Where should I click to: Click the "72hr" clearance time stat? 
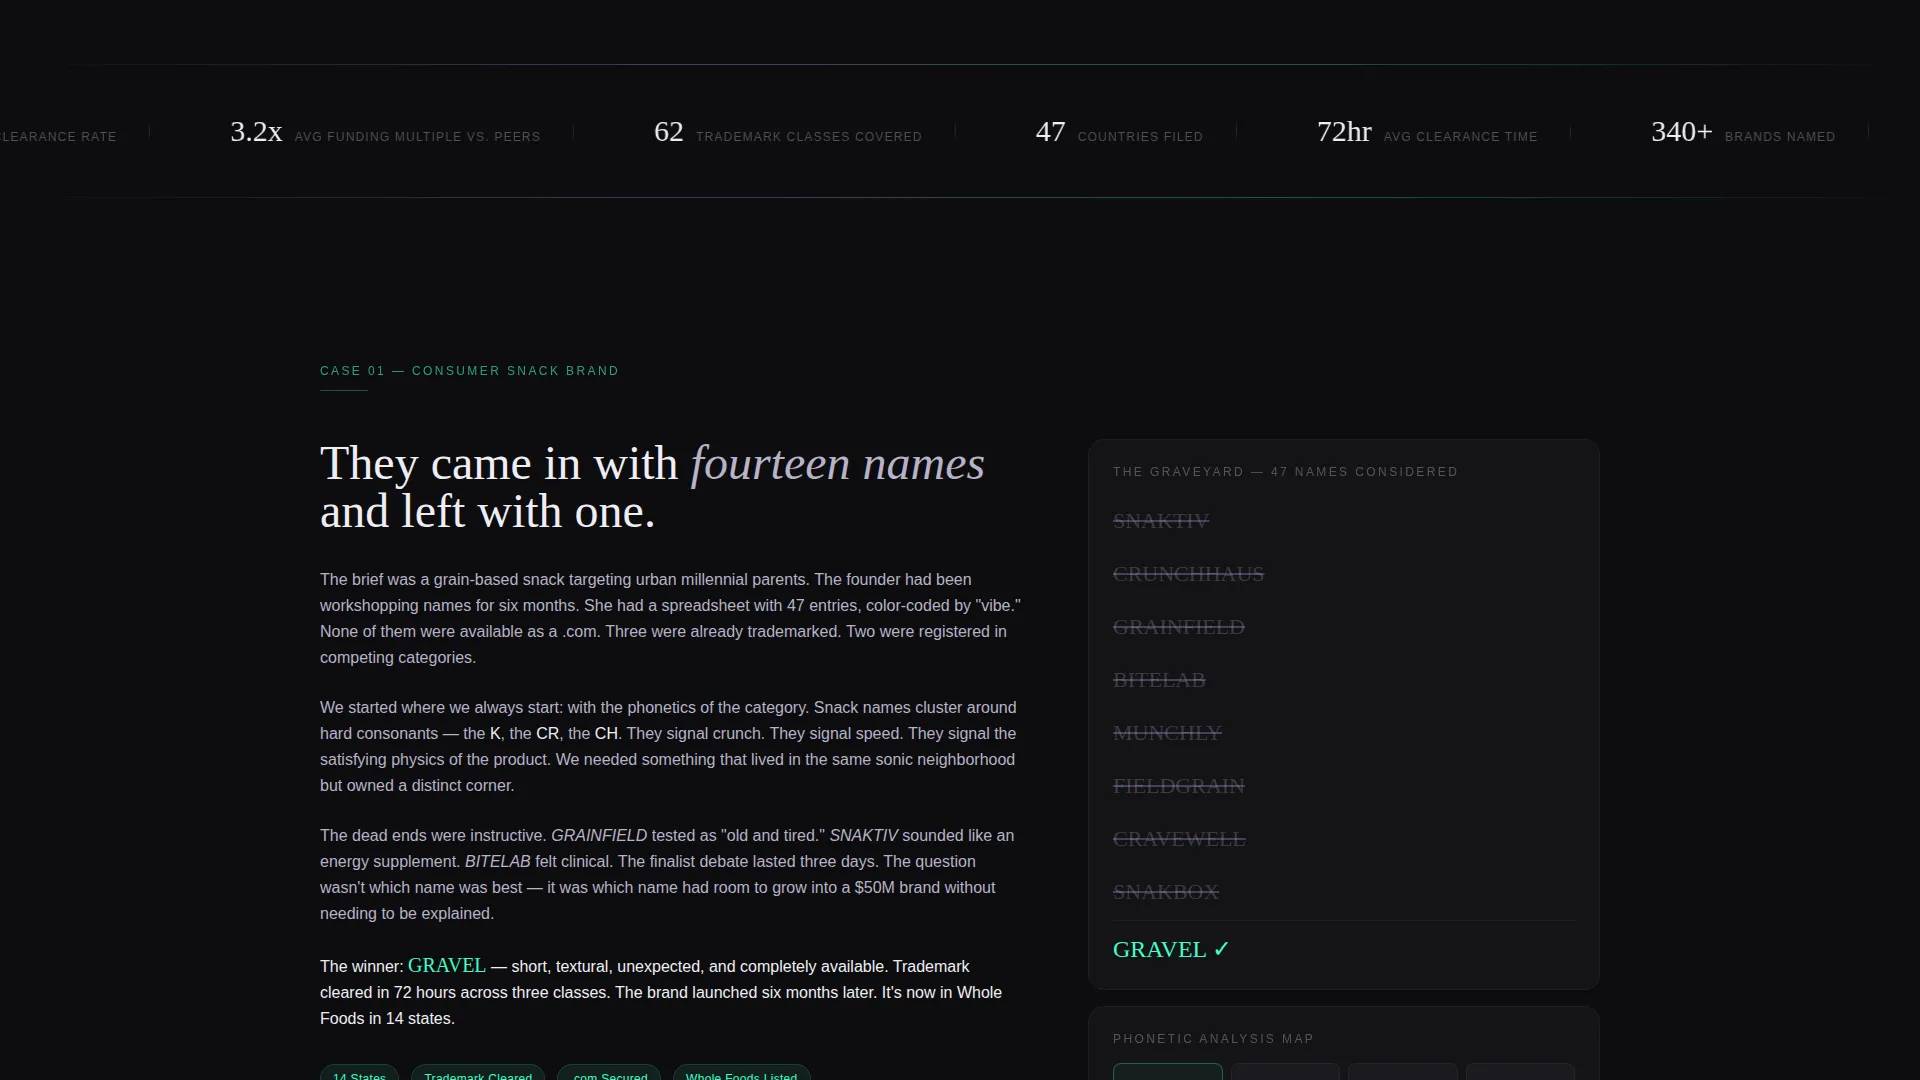pos(1344,132)
